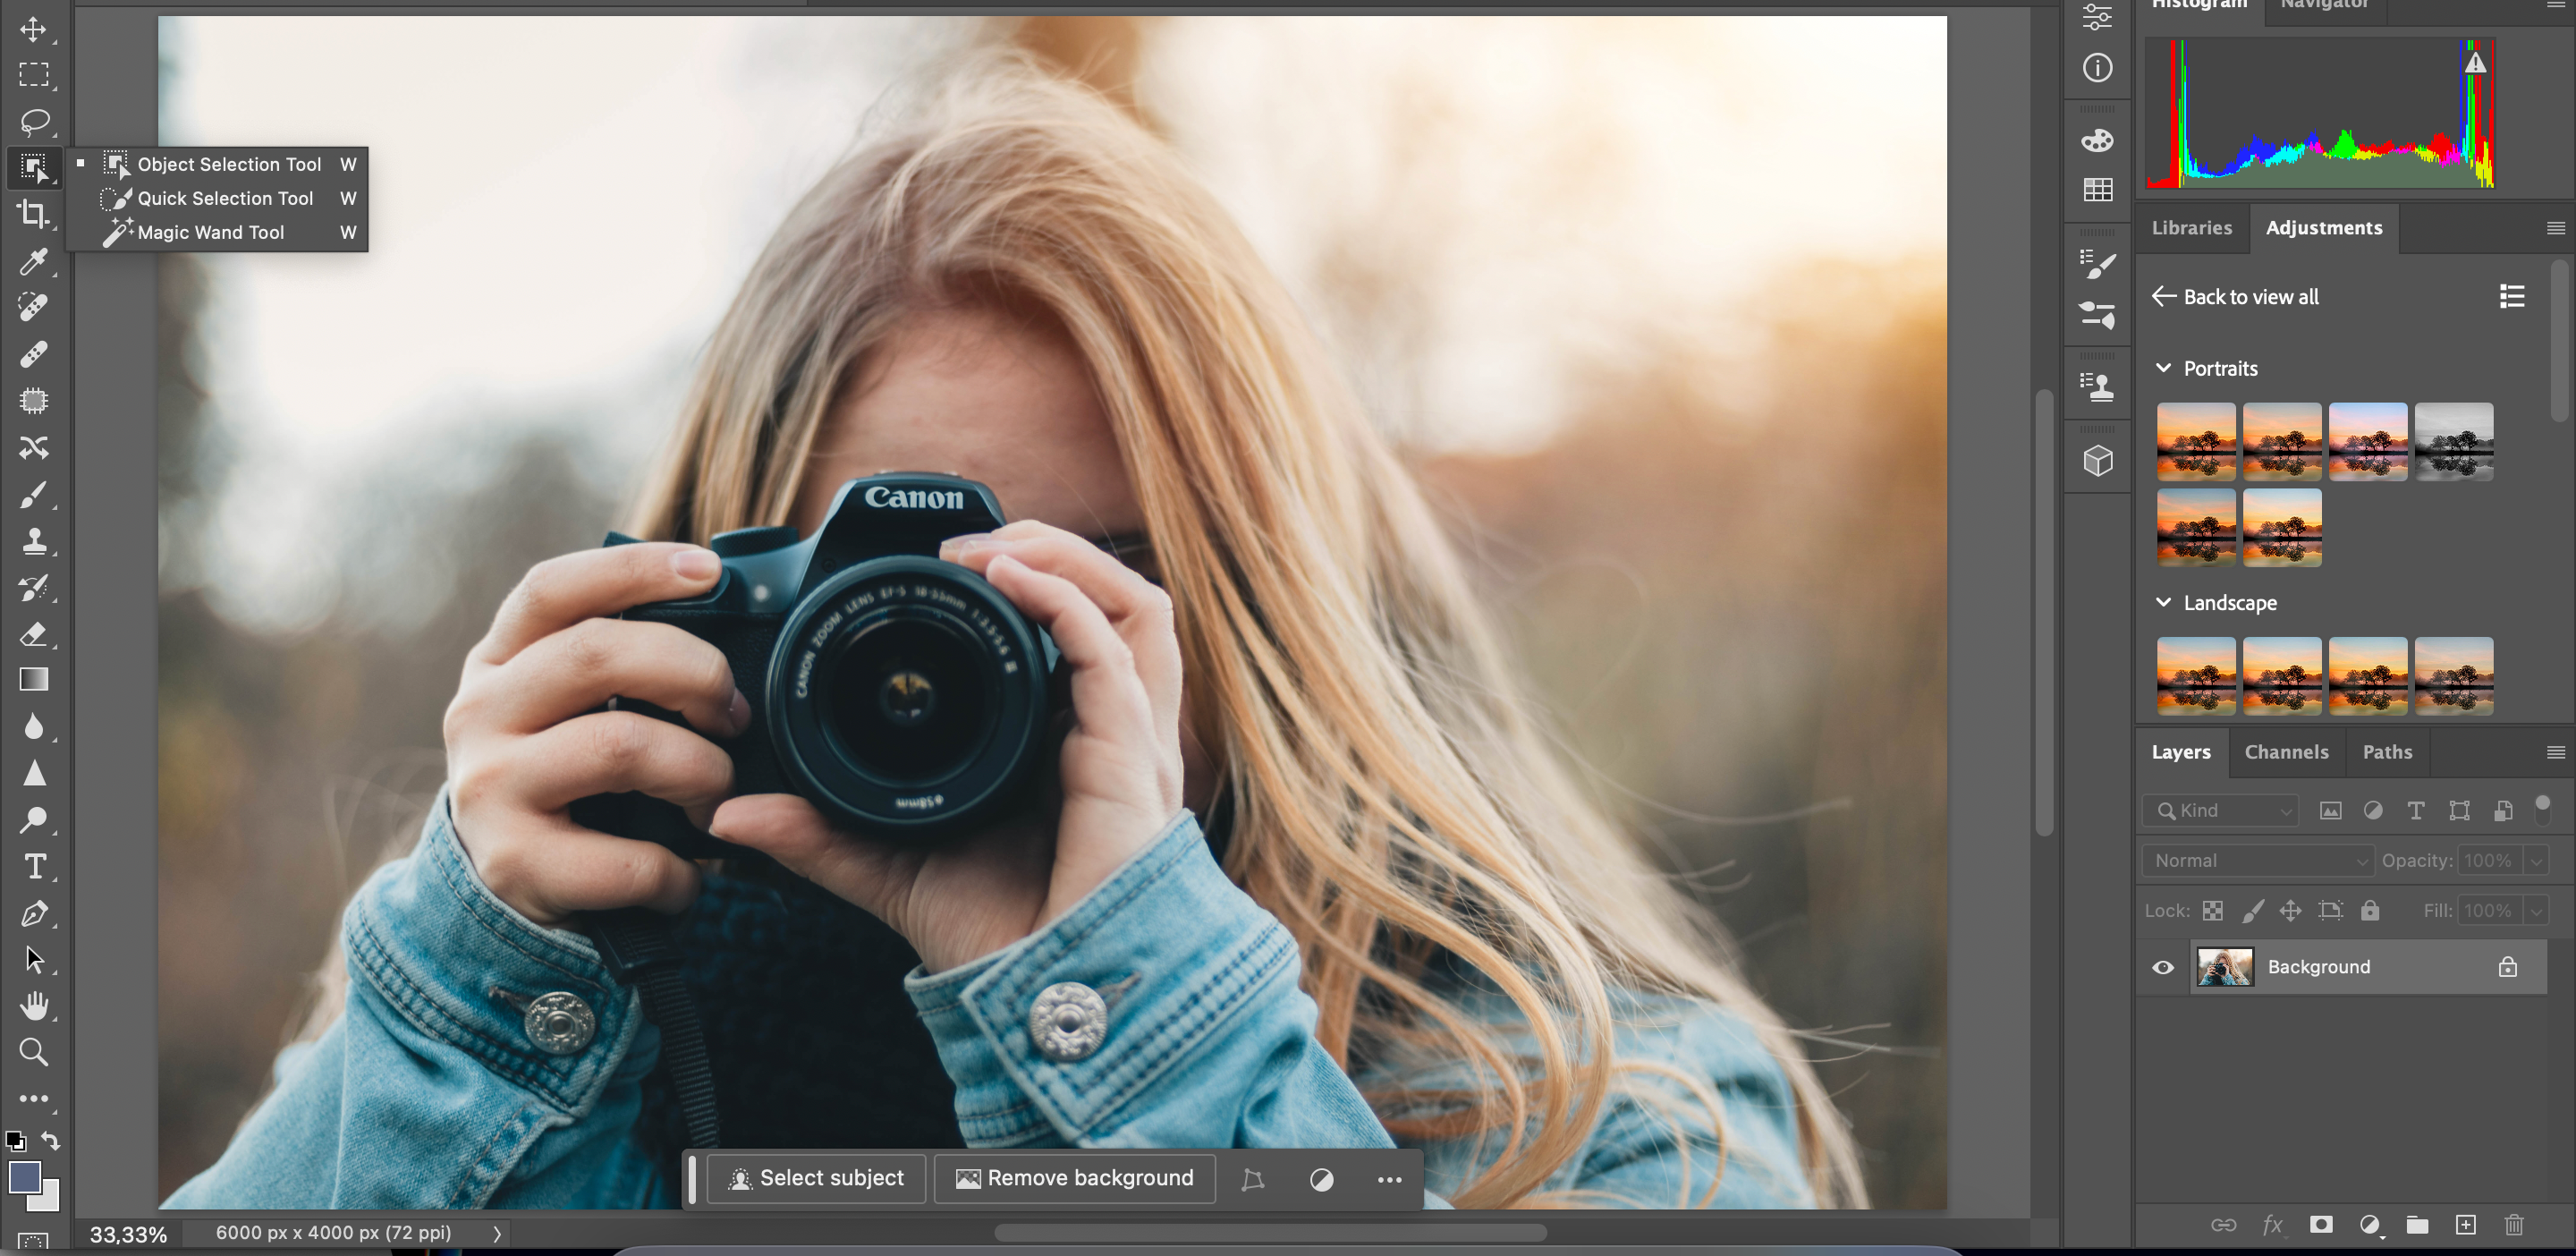Select the Zoom tool
The width and height of the screenshot is (2576, 1256).
click(33, 1052)
